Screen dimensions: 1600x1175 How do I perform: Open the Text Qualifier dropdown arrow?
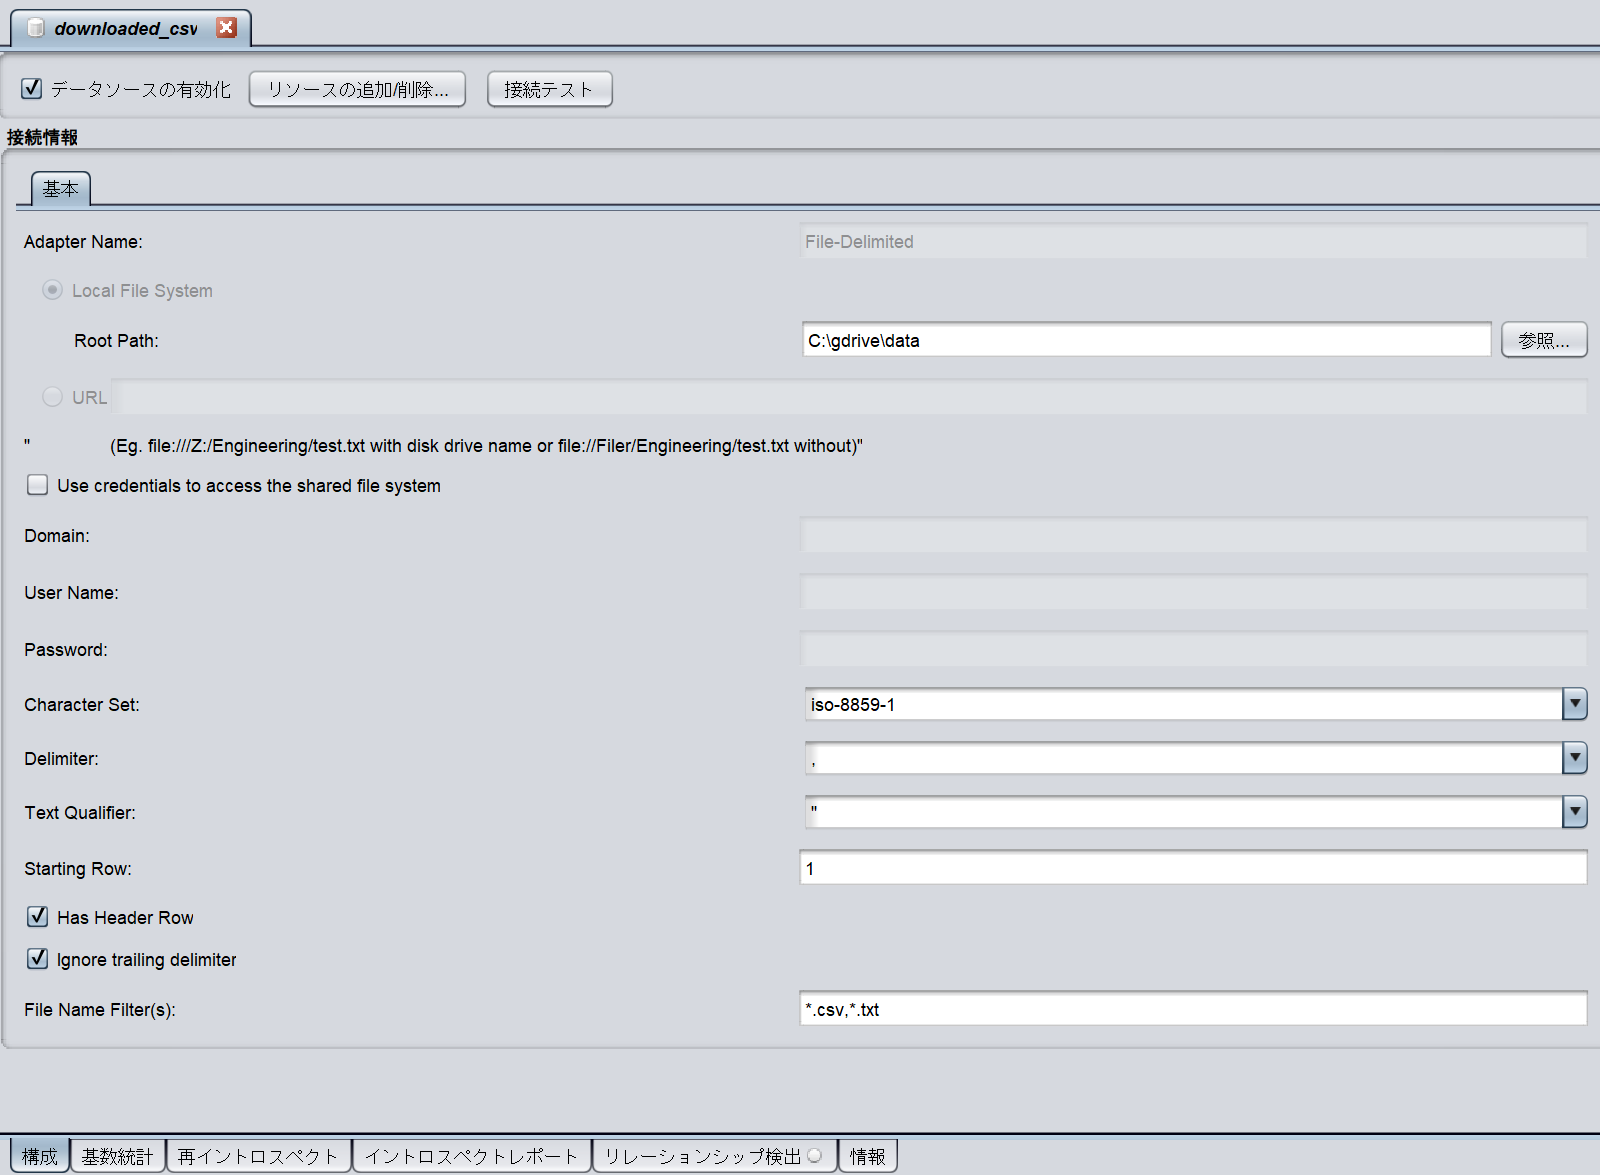(1575, 812)
